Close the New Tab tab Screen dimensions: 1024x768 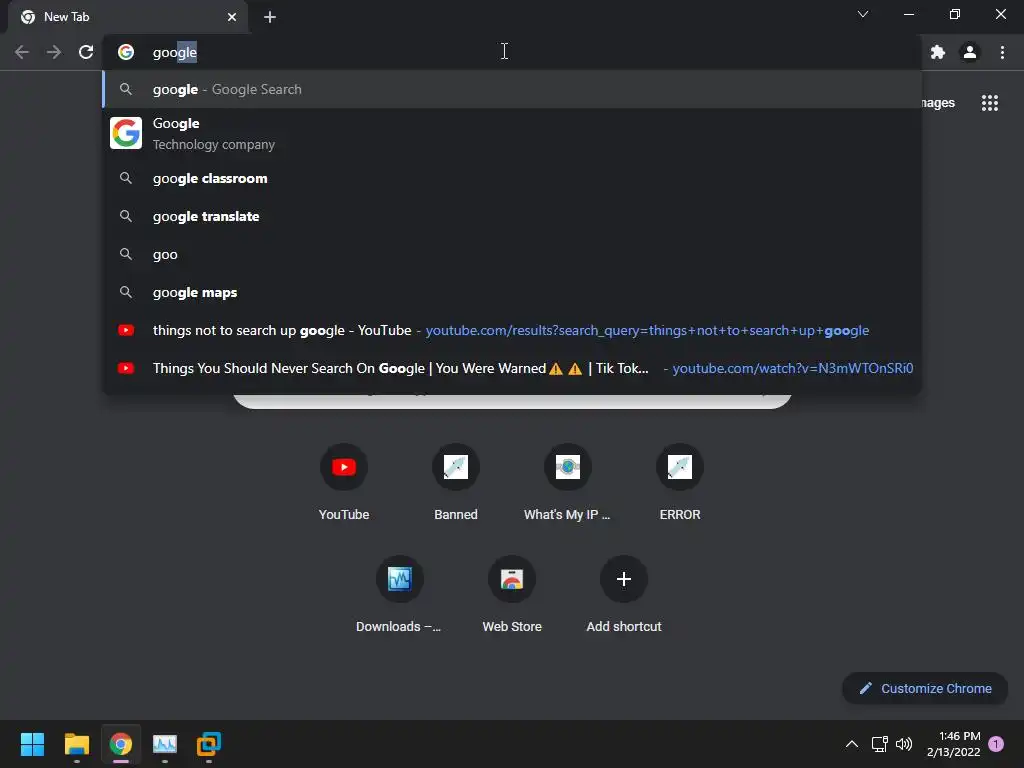click(232, 17)
